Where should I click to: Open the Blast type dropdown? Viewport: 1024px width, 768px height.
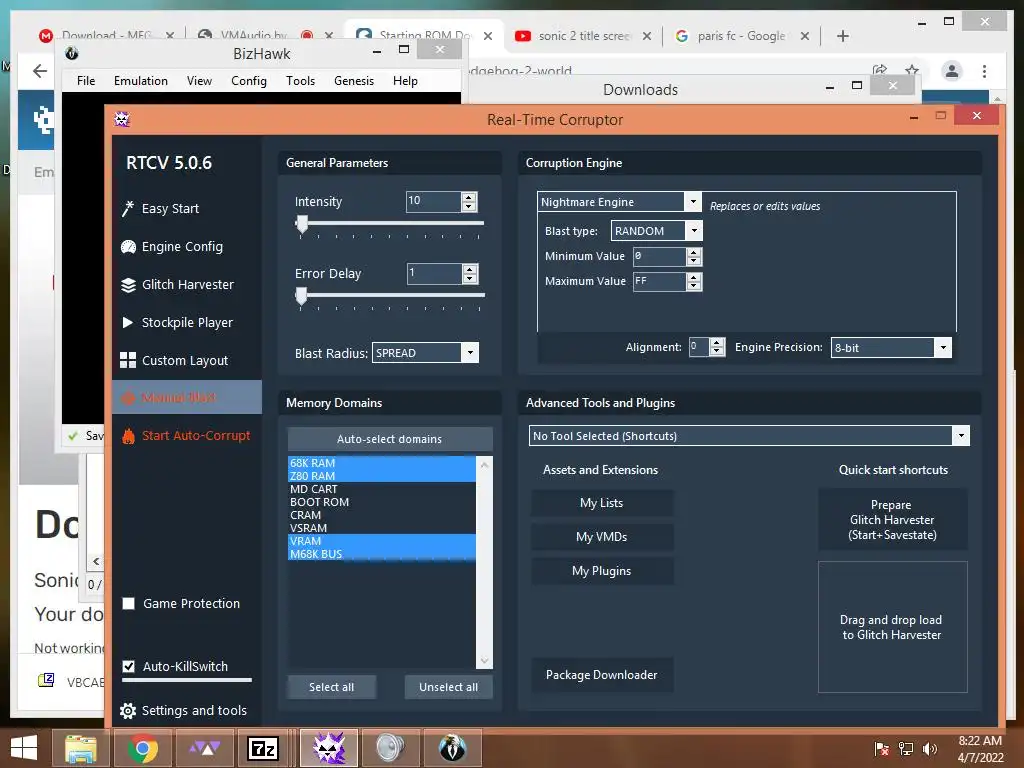pyautogui.click(x=694, y=231)
